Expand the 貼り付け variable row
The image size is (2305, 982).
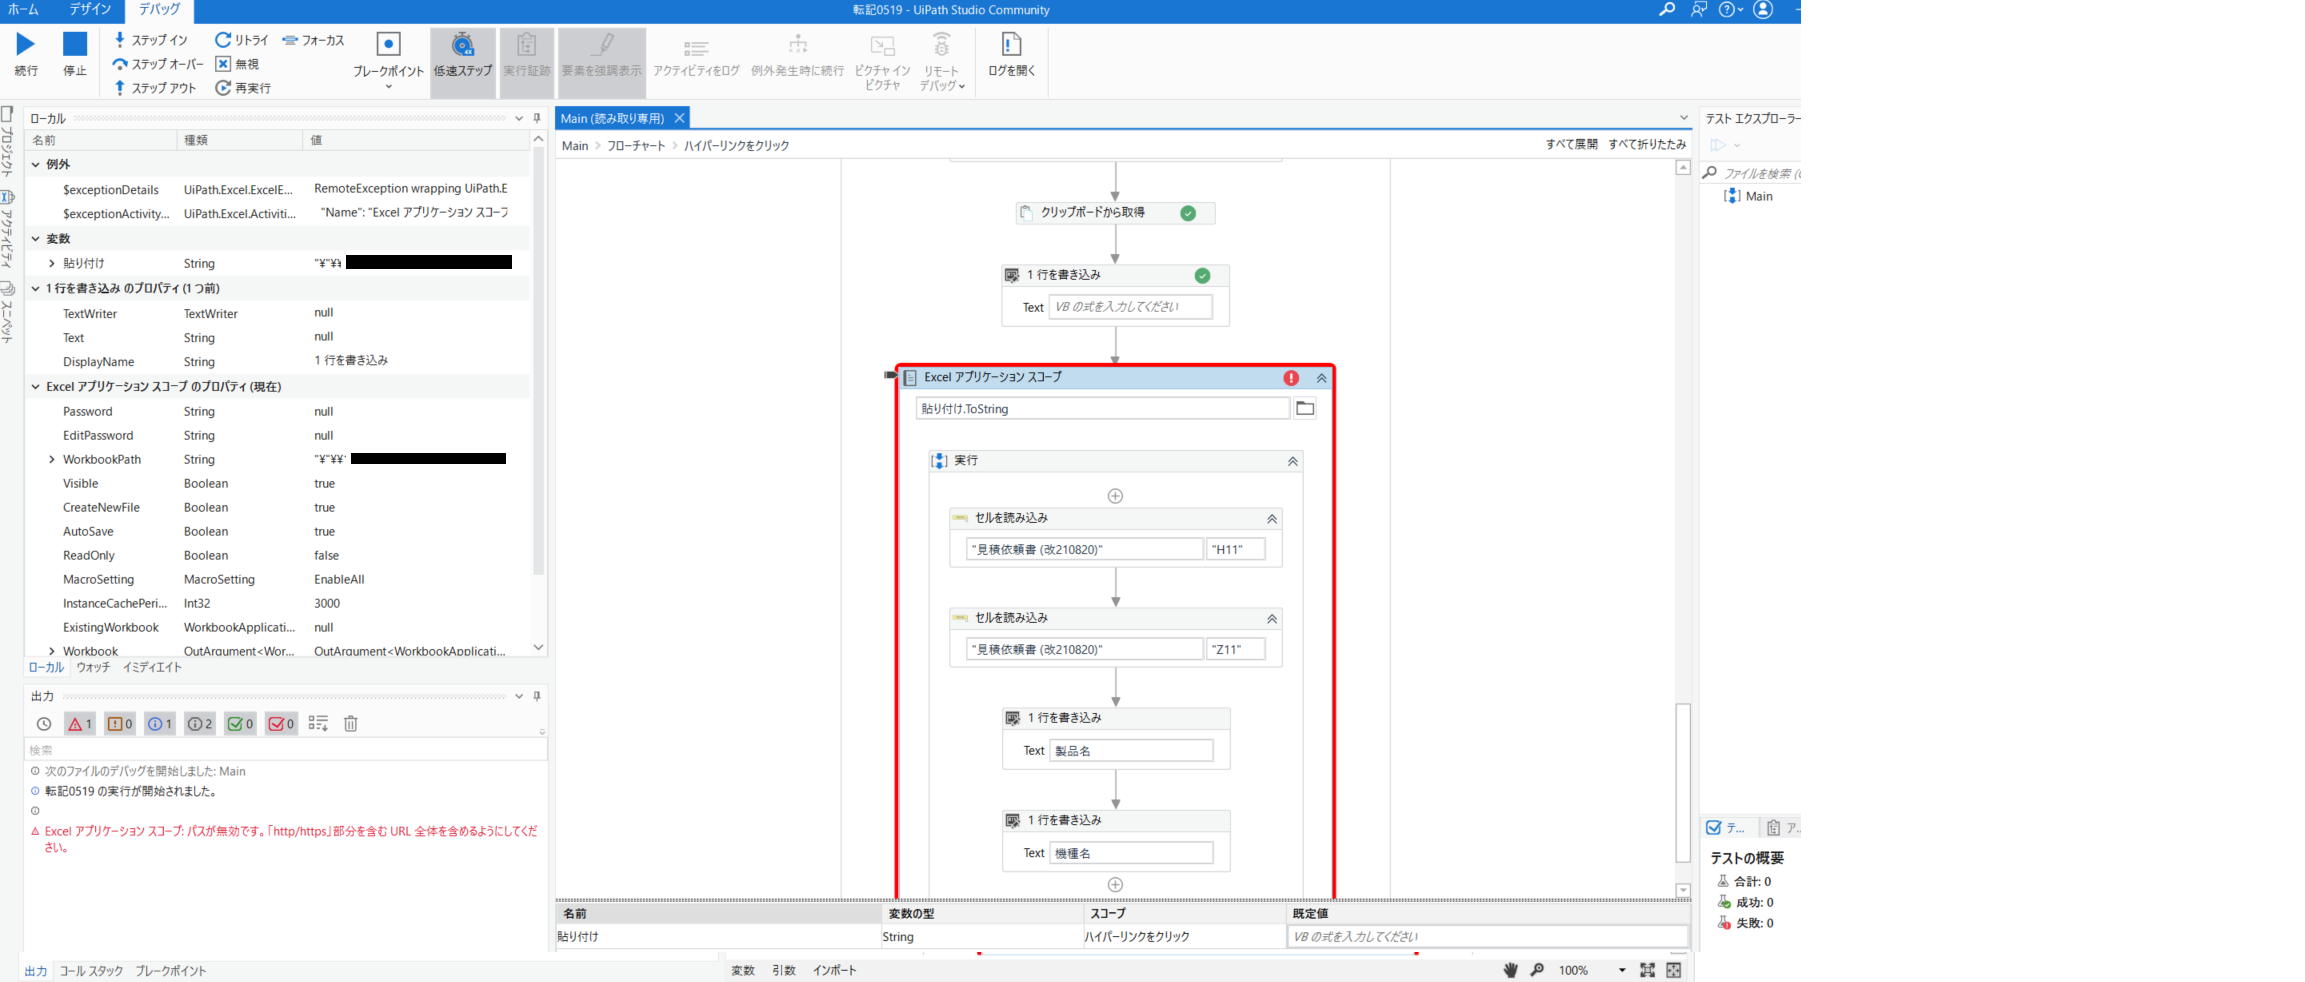pyautogui.click(x=52, y=264)
